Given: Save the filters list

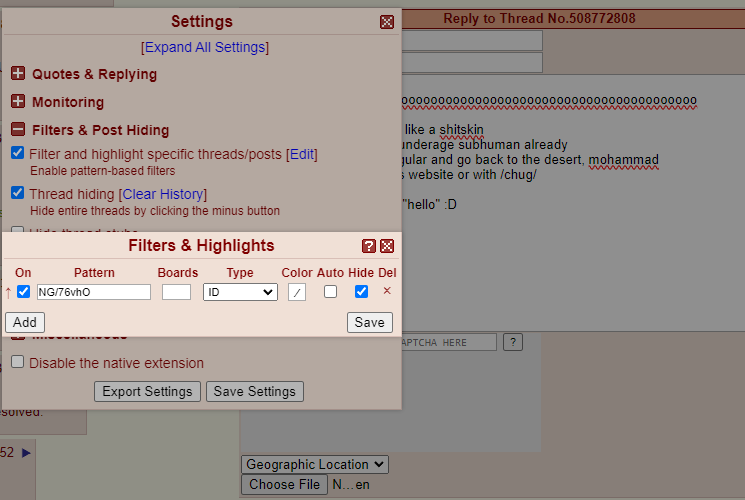Looking at the screenshot, I should click(x=370, y=322).
